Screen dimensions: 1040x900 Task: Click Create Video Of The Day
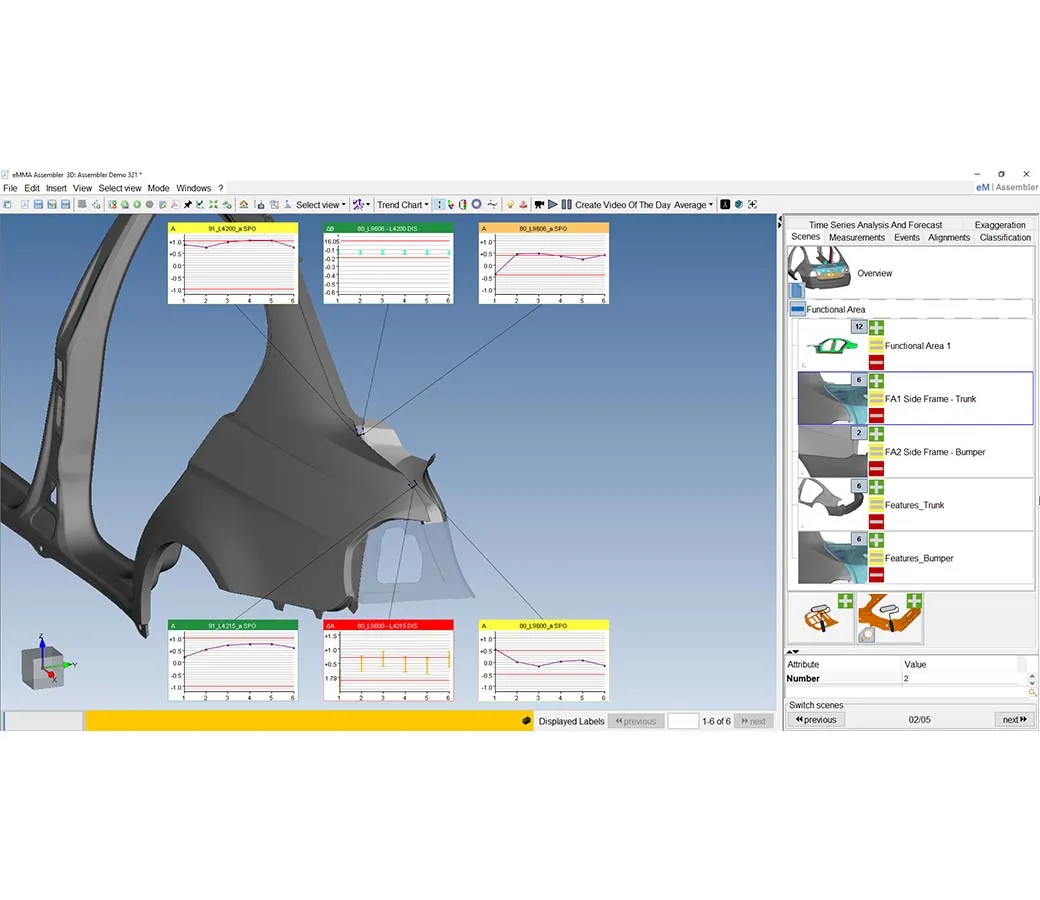tap(622, 205)
